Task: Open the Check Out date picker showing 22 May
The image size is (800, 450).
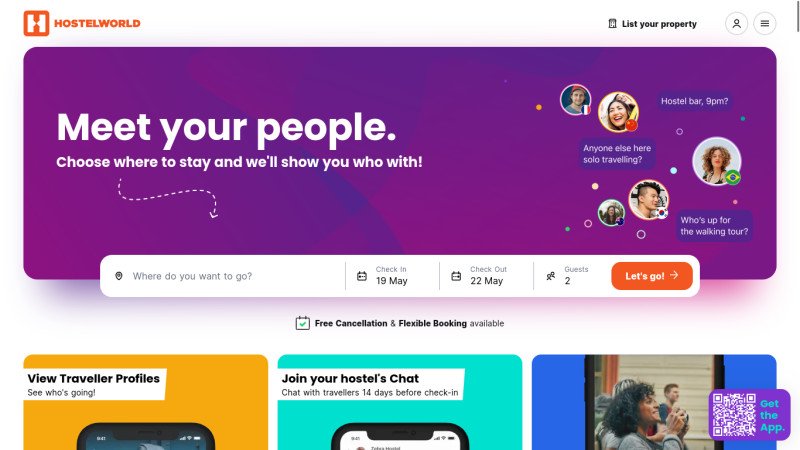Action: click(486, 276)
